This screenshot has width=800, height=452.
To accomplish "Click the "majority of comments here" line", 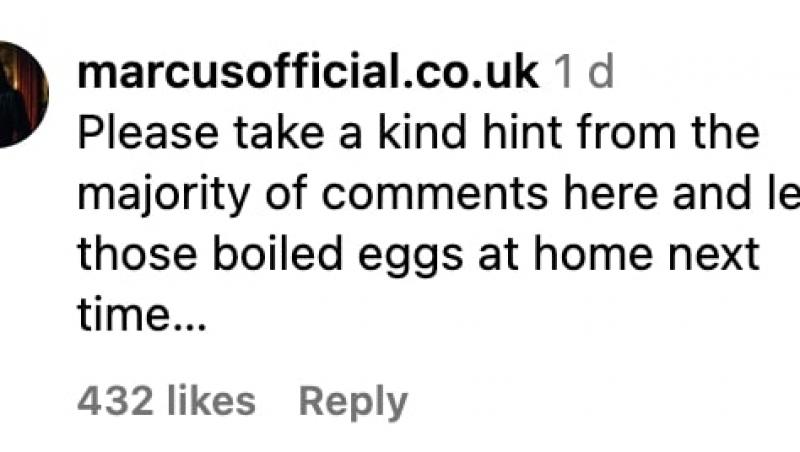I will pyautogui.click(x=438, y=195).
